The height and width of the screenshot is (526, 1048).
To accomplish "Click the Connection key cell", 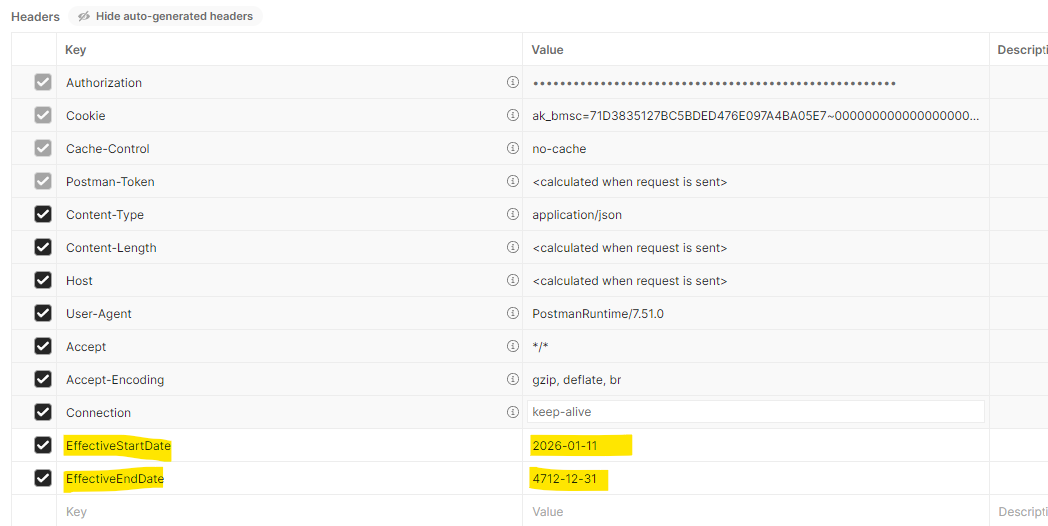I will click(x=289, y=412).
